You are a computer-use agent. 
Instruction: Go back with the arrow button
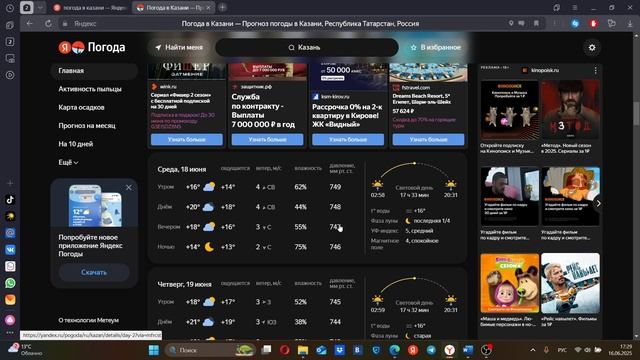(29, 24)
